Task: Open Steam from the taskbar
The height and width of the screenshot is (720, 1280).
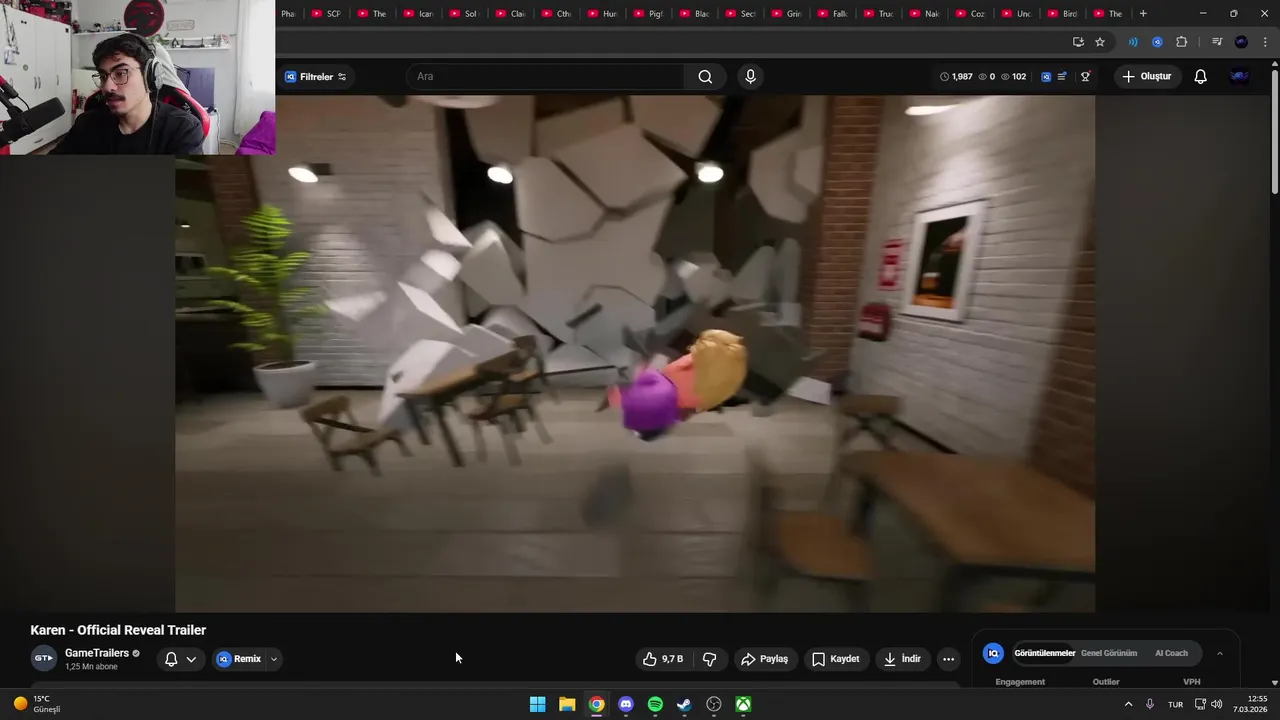Action: tap(684, 704)
